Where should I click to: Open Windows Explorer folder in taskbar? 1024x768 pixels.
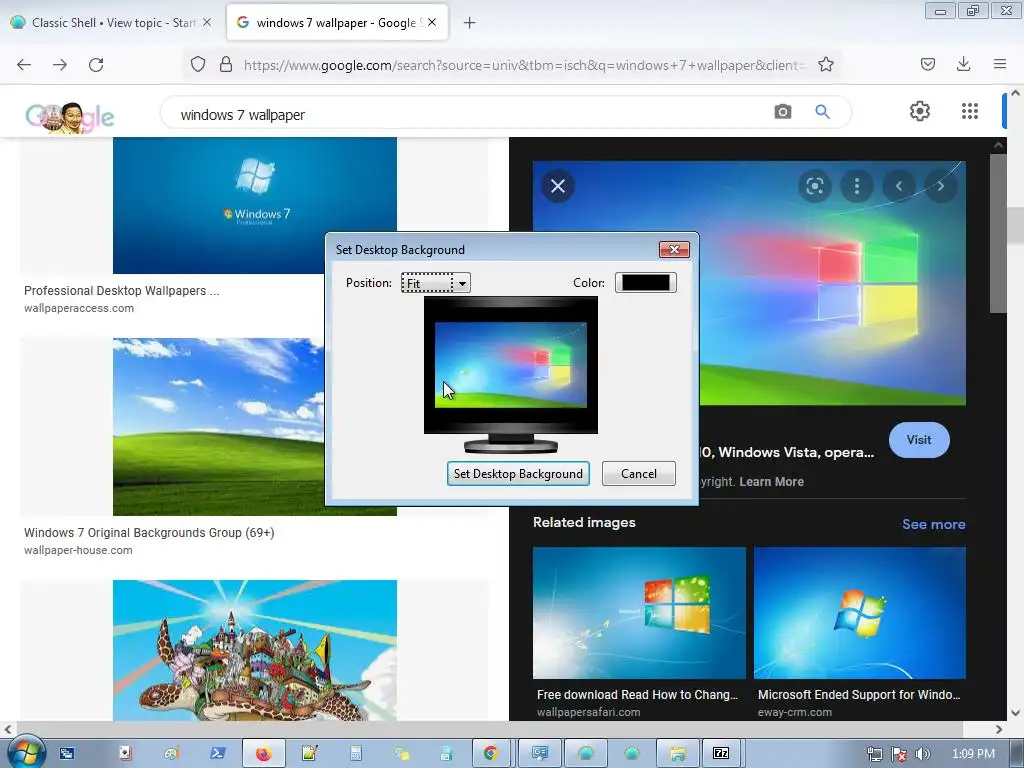click(678, 754)
